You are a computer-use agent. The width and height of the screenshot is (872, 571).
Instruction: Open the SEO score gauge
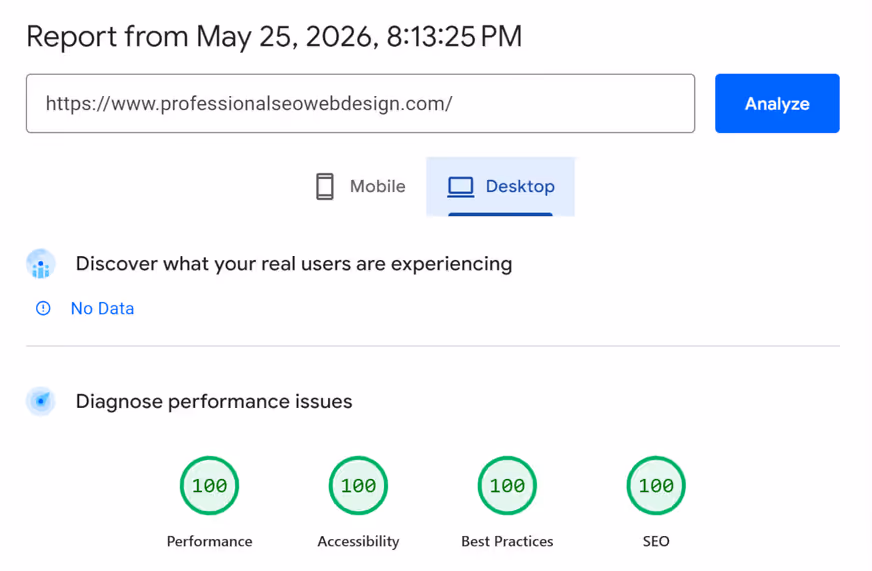click(x=656, y=485)
